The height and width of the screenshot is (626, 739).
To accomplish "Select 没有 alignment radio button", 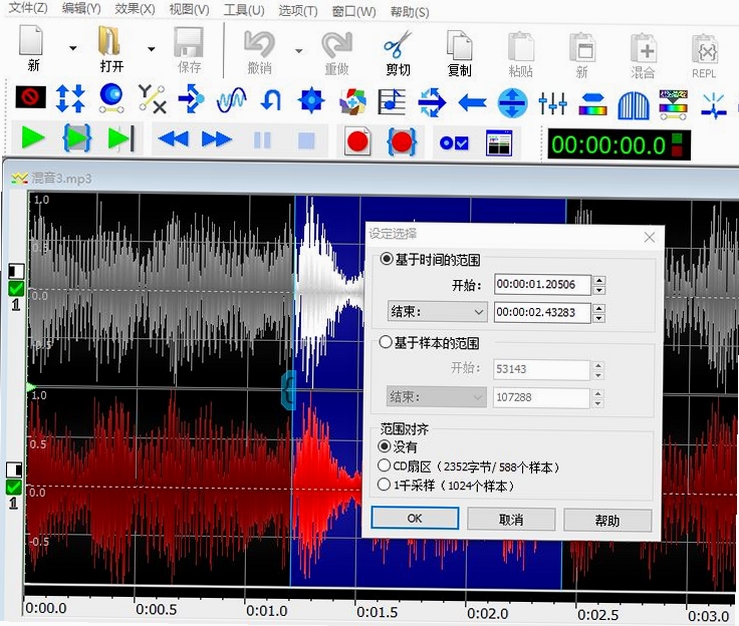I will [384, 446].
